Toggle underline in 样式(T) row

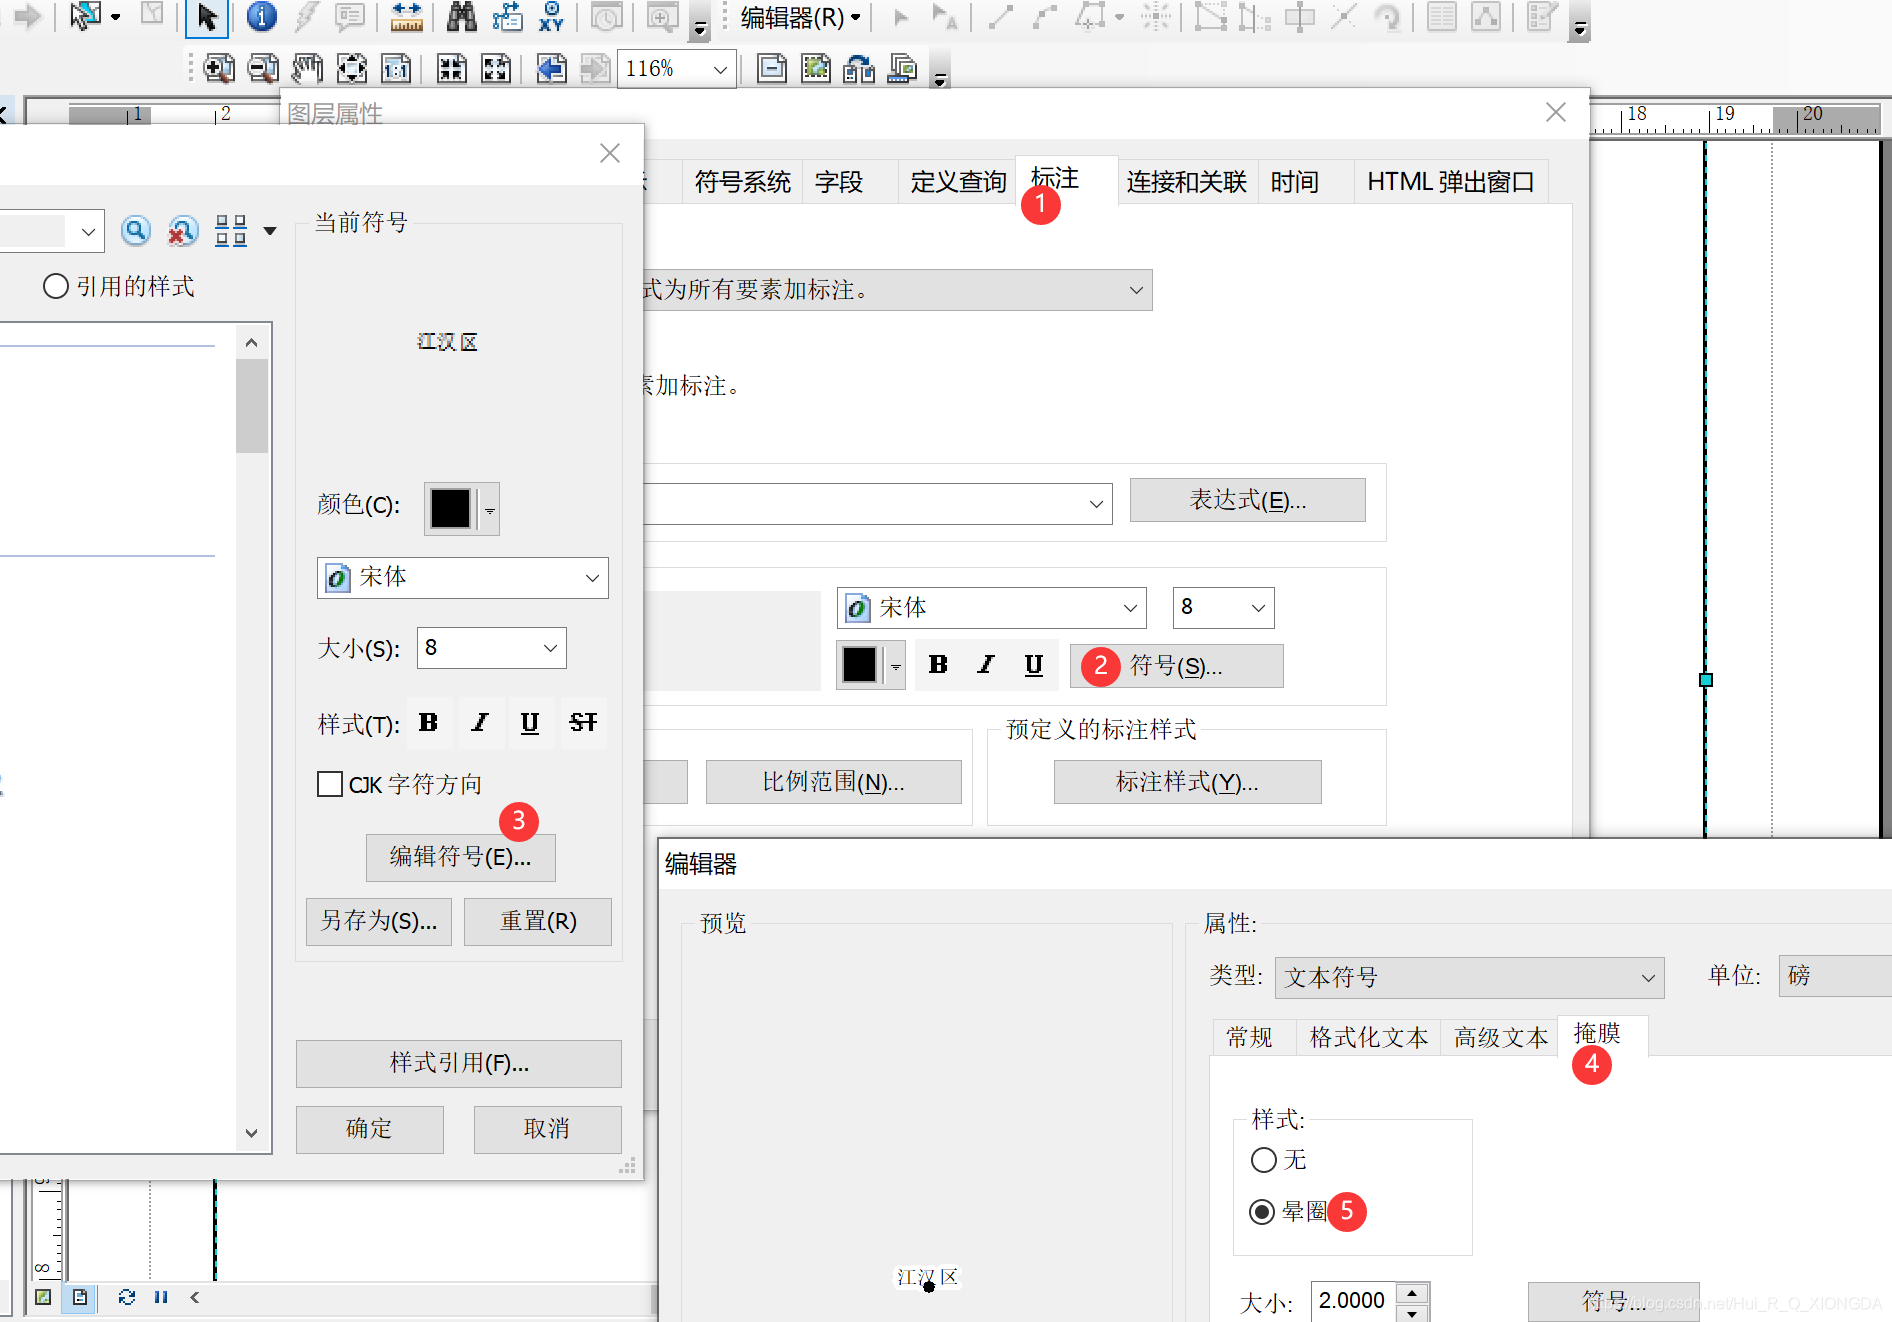pos(530,722)
